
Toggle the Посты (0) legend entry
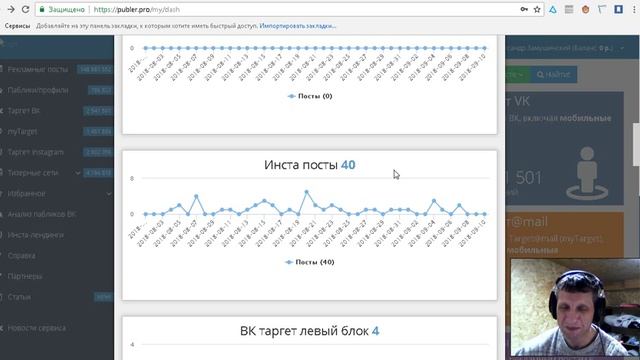[310, 96]
